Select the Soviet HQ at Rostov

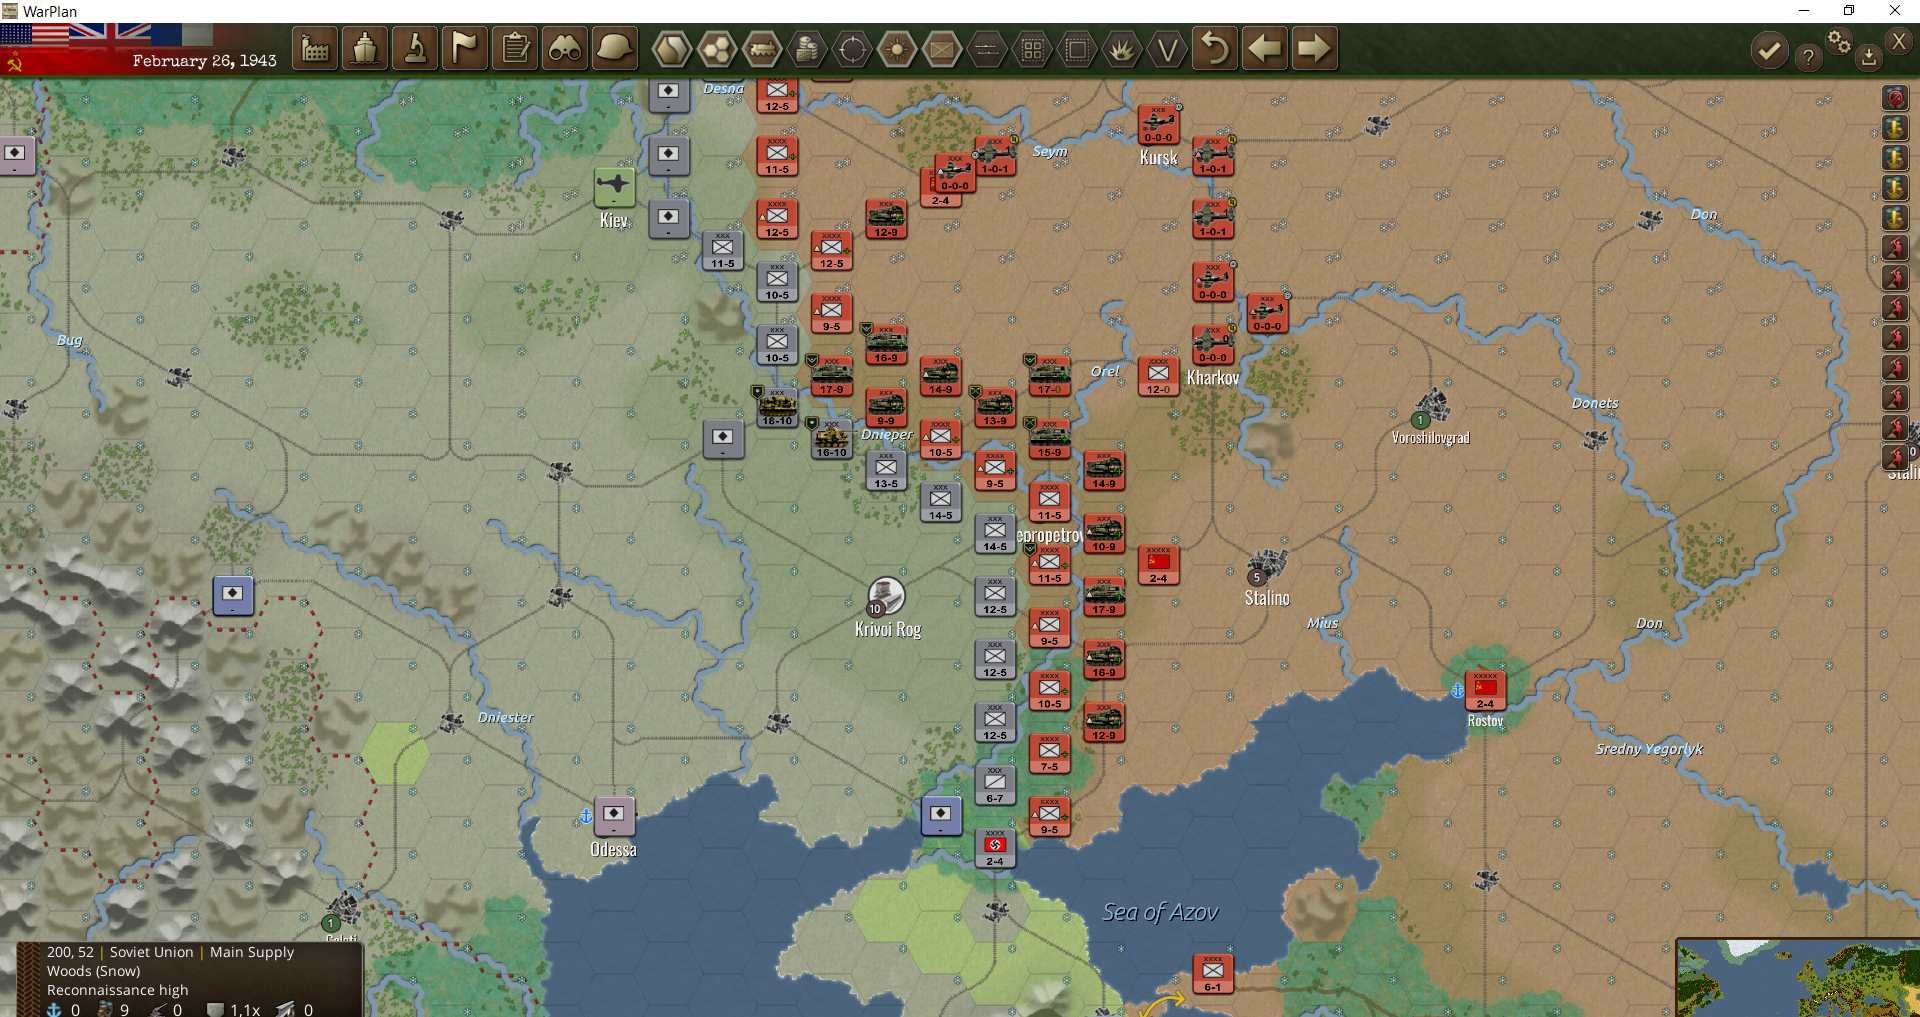(1485, 690)
